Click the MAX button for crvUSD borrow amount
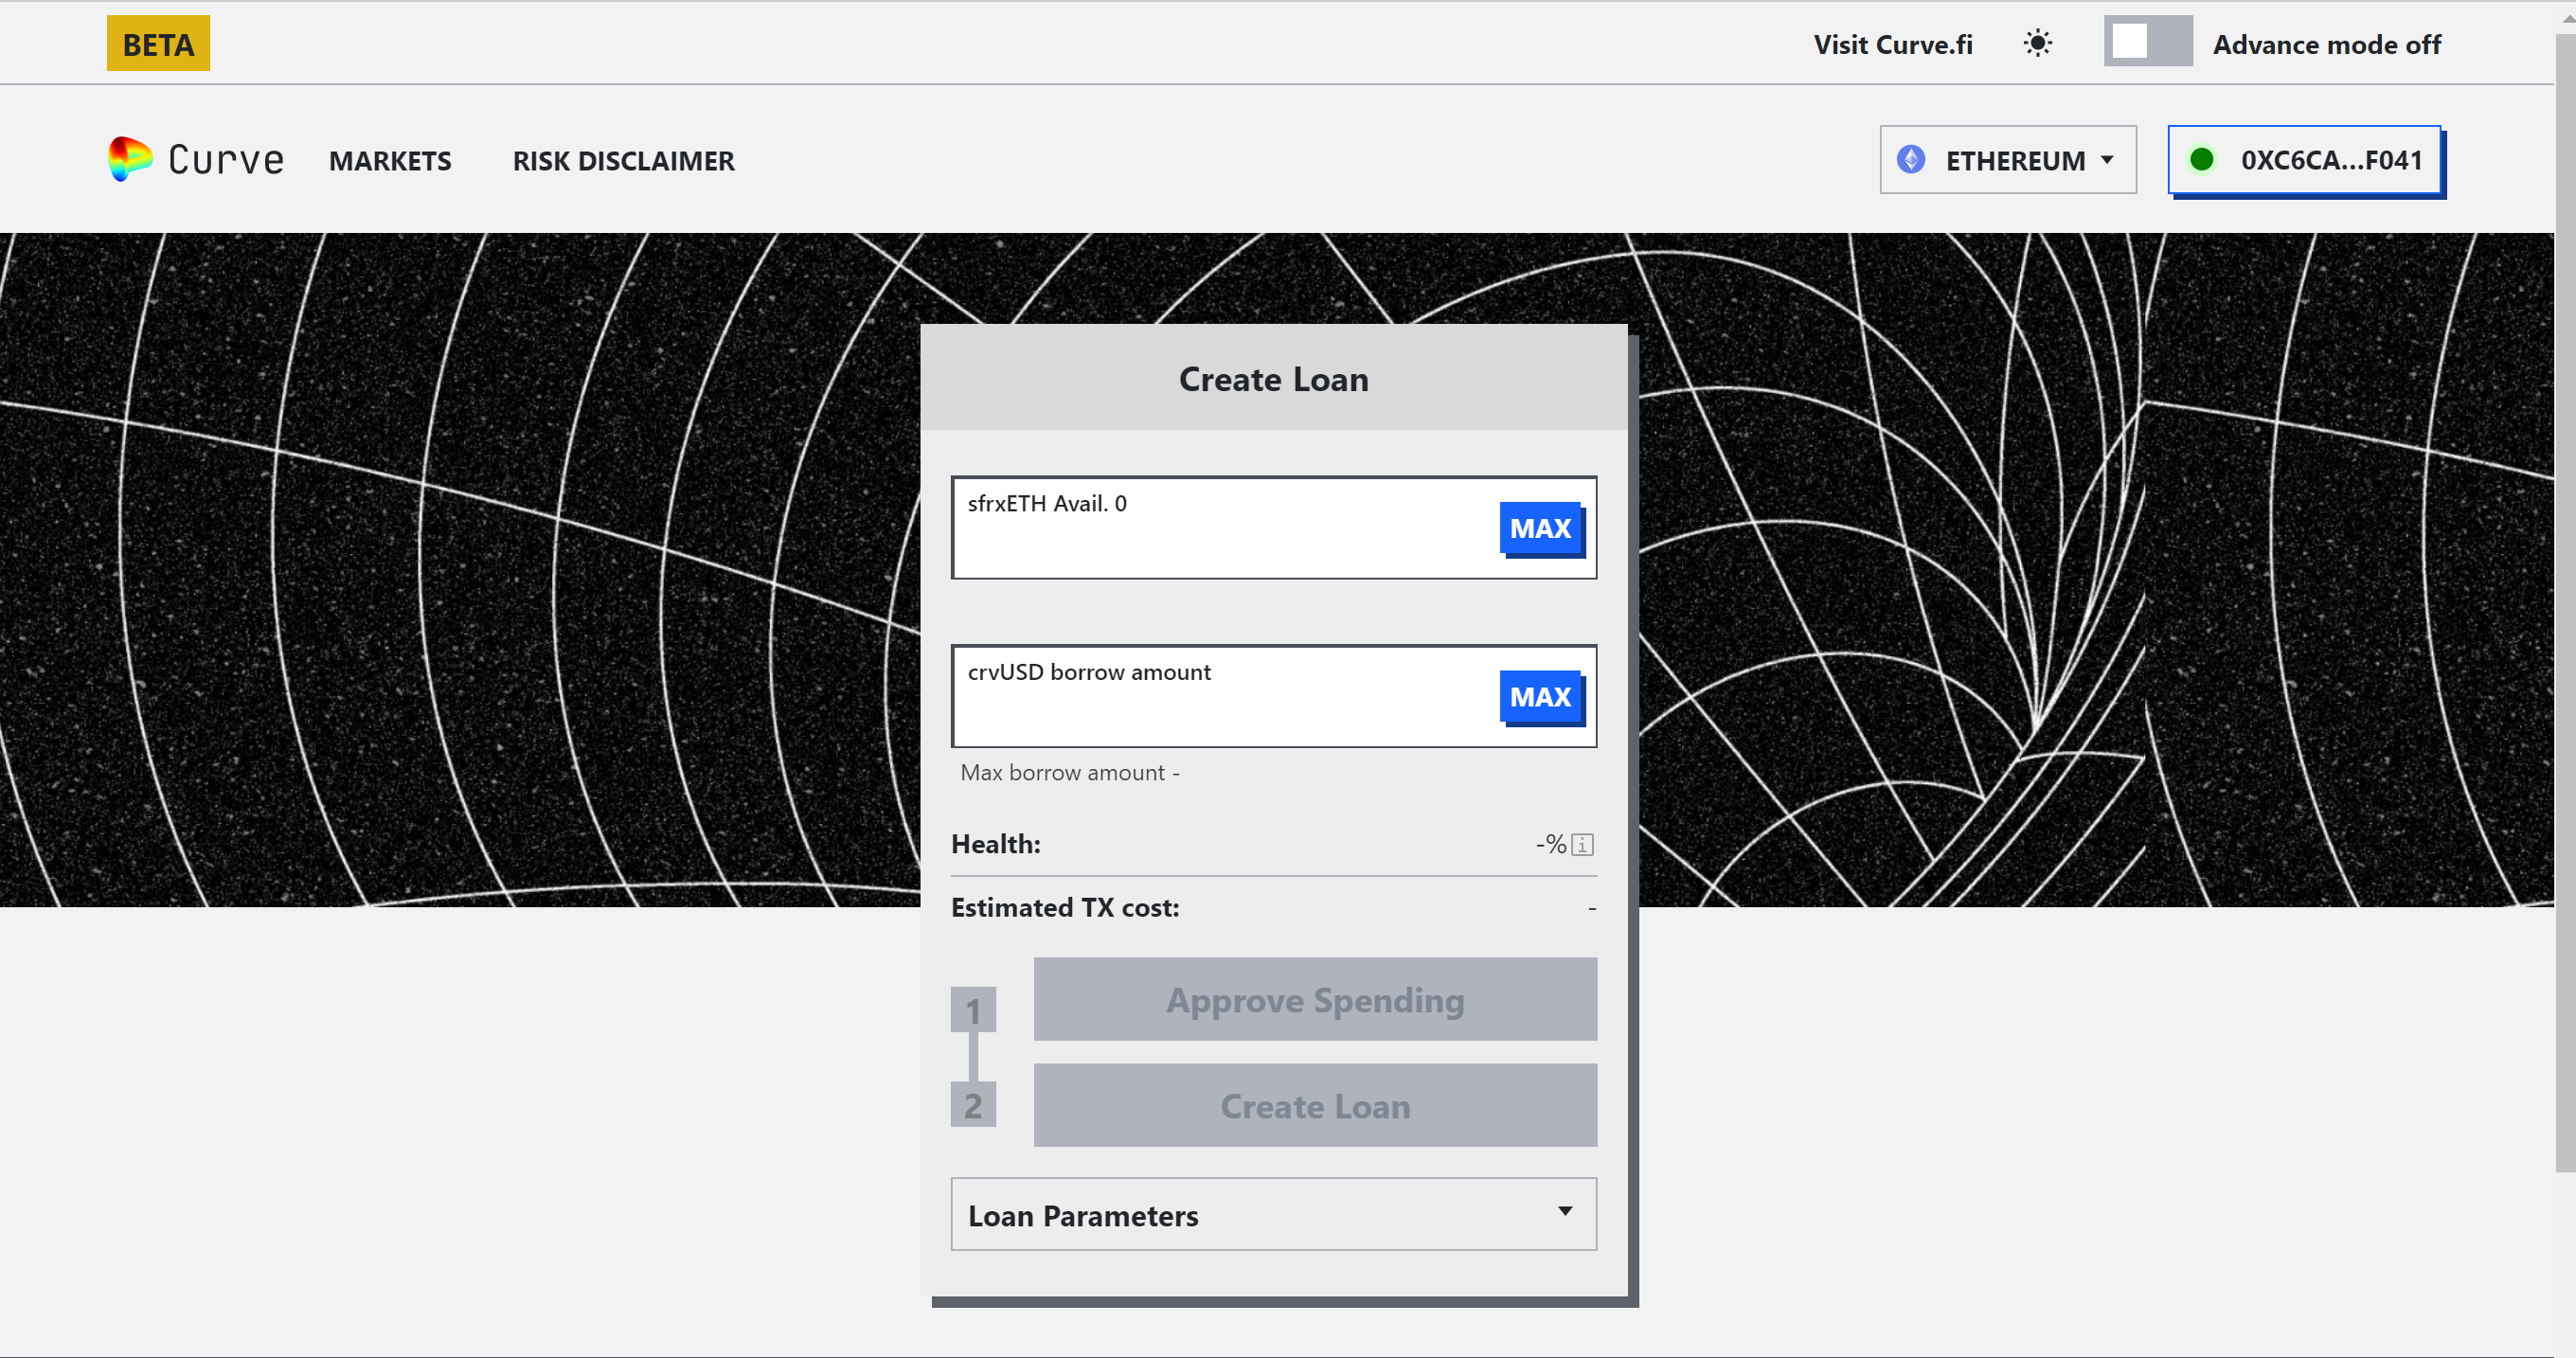Screen dimensions: 2576x1358 pyautogui.click(x=1537, y=697)
